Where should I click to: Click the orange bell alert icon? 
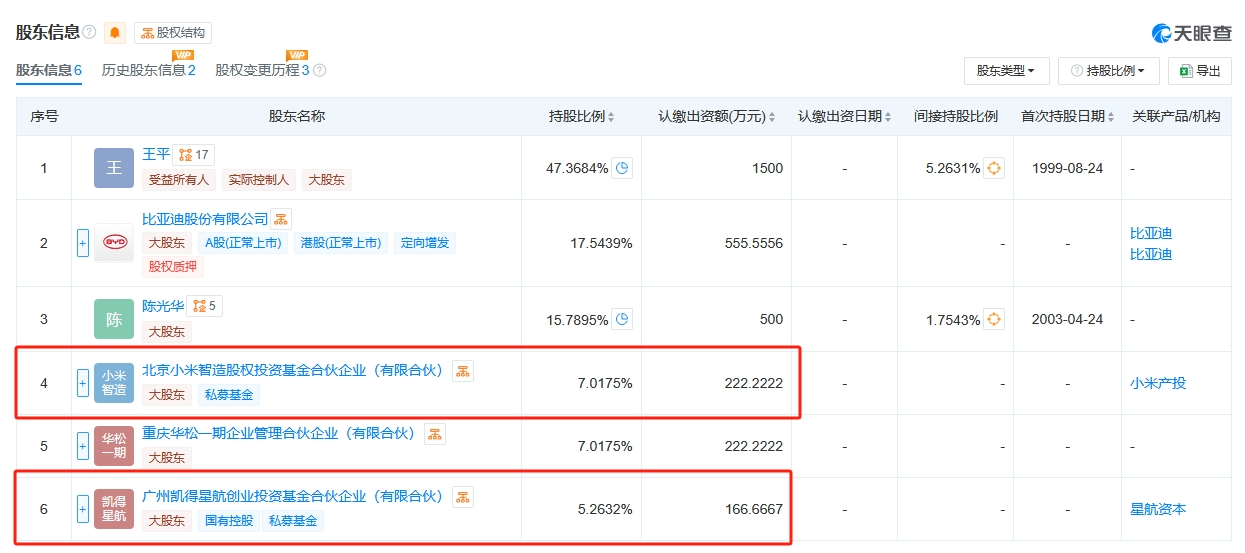[x=115, y=33]
